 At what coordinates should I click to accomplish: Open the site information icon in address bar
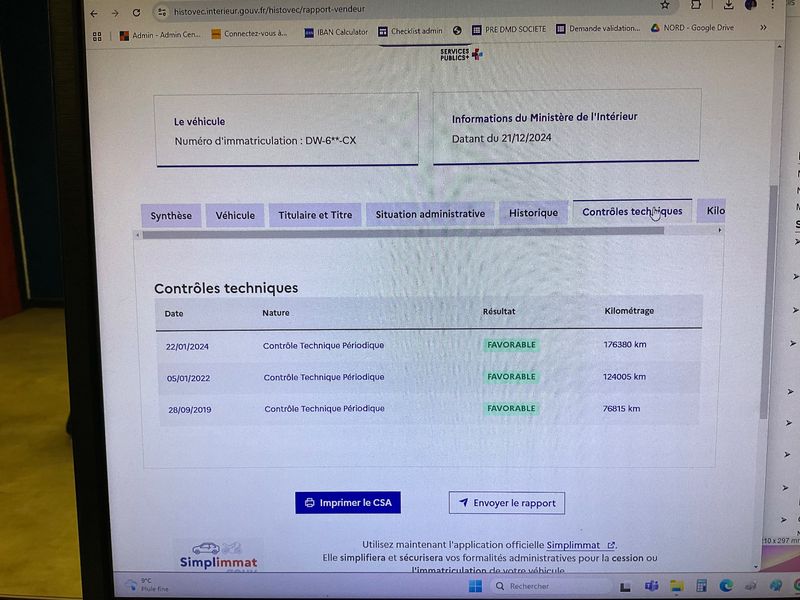161,12
